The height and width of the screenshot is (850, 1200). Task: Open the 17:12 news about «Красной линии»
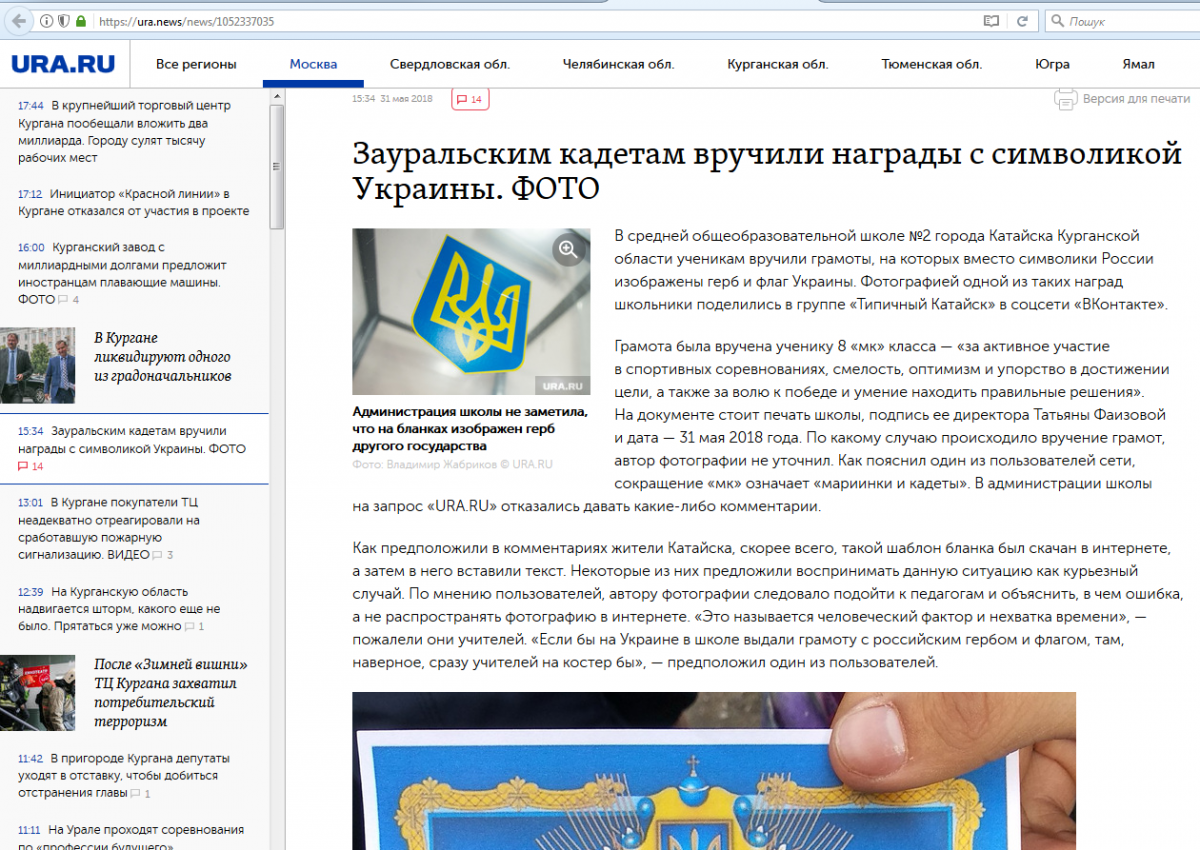(133, 202)
